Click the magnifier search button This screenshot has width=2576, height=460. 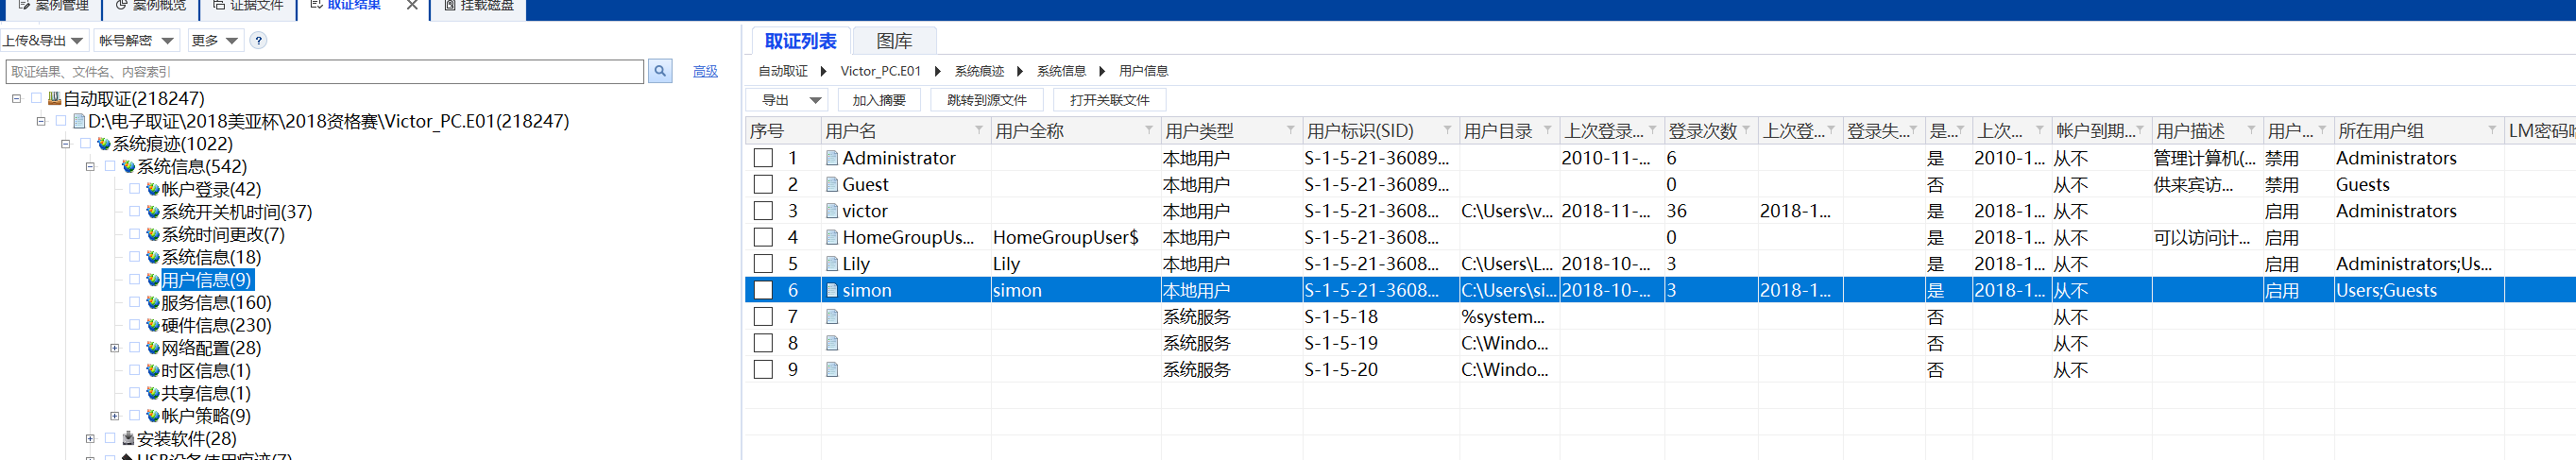(x=660, y=71)
